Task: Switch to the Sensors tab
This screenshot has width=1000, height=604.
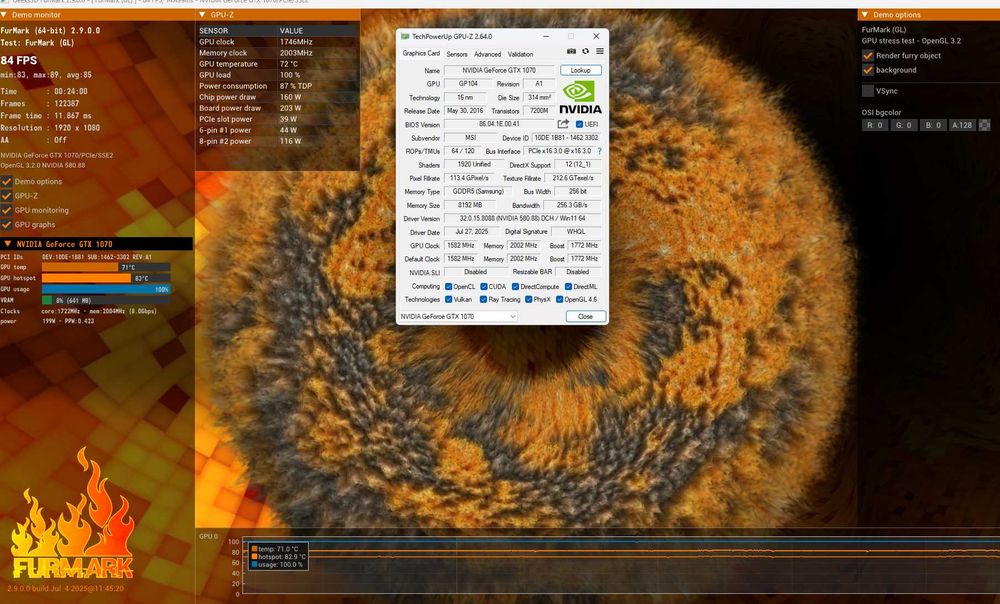Action: click(457, 54)
